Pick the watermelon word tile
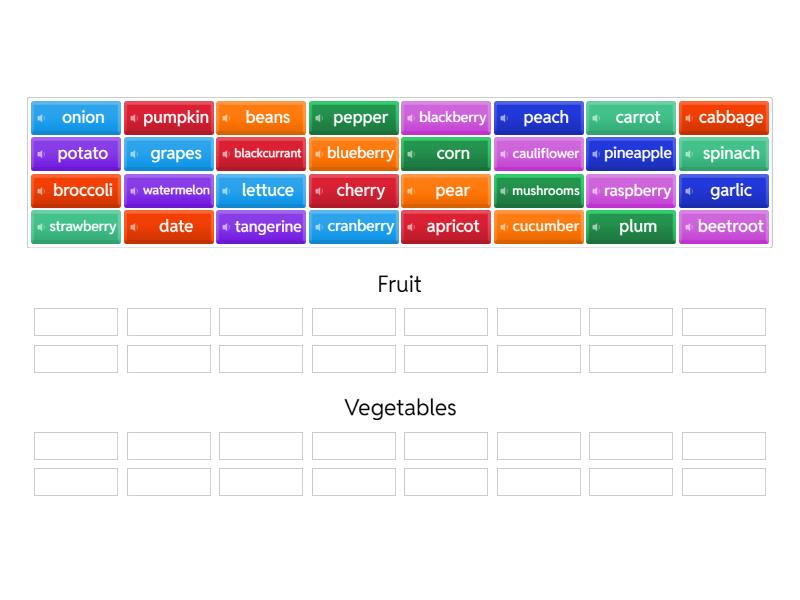 tap(169, 191)
